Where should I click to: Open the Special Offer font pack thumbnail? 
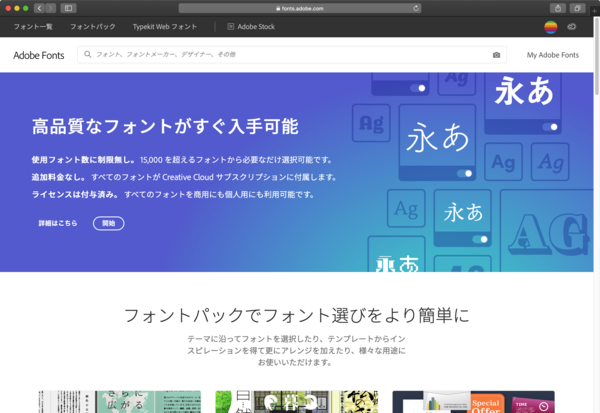coord(473,402)
